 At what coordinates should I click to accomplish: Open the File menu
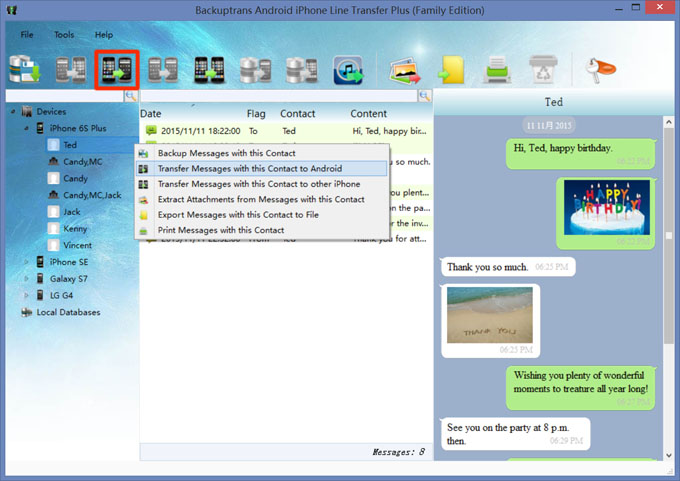click(x=27, y=35)
